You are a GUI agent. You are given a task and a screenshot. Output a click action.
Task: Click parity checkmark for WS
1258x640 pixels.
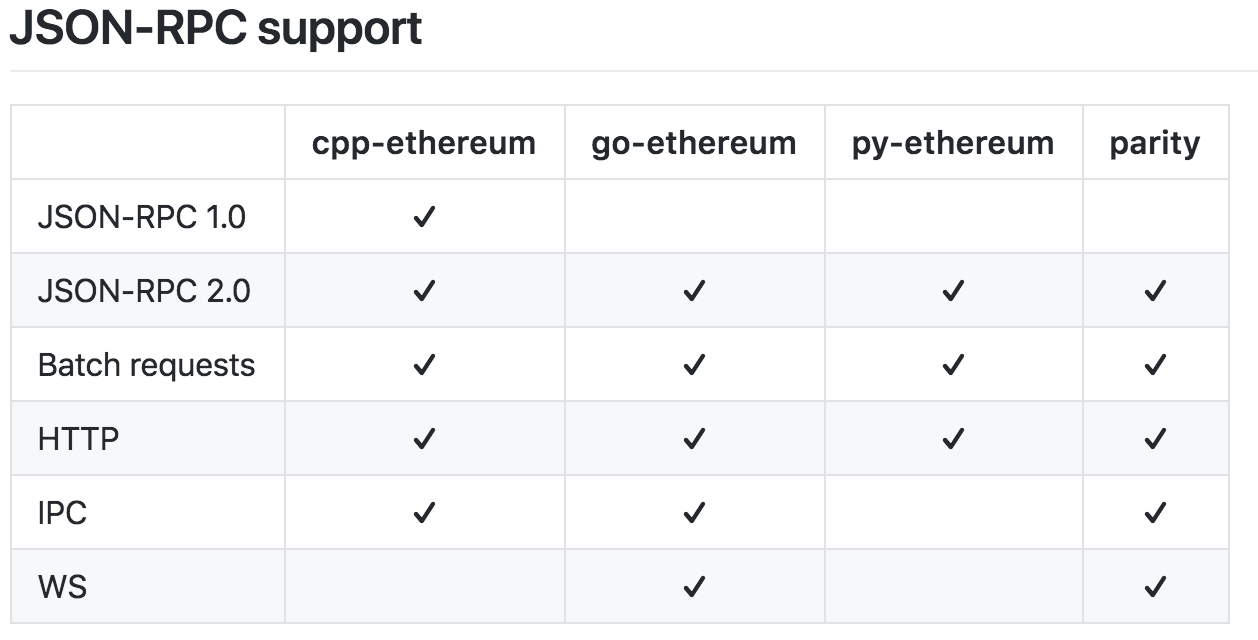(1155, 587)
